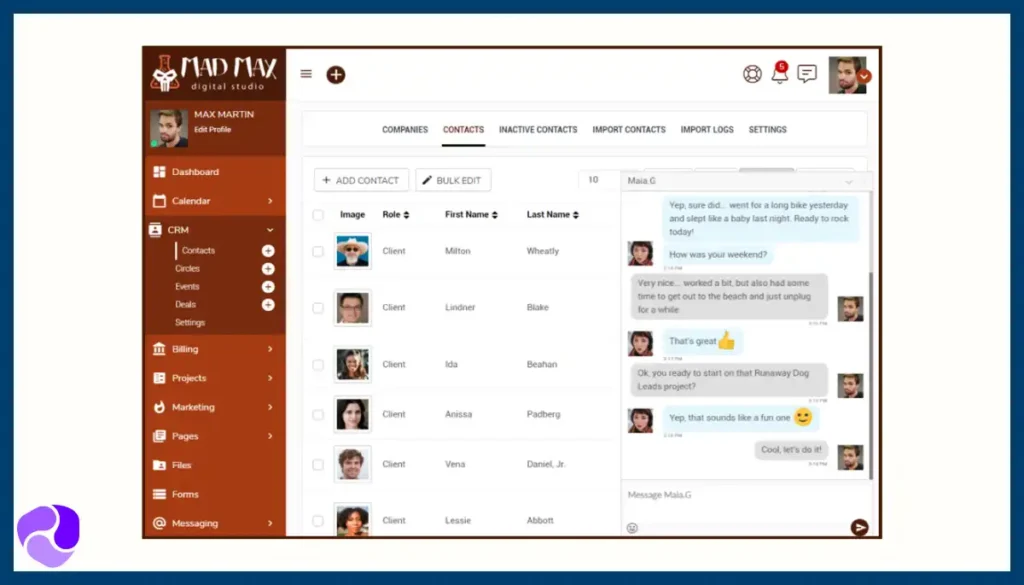This screenshot has width=1024, height=585.
Task: Expand the Projects sidebar entry
Action: pos(268,378)
